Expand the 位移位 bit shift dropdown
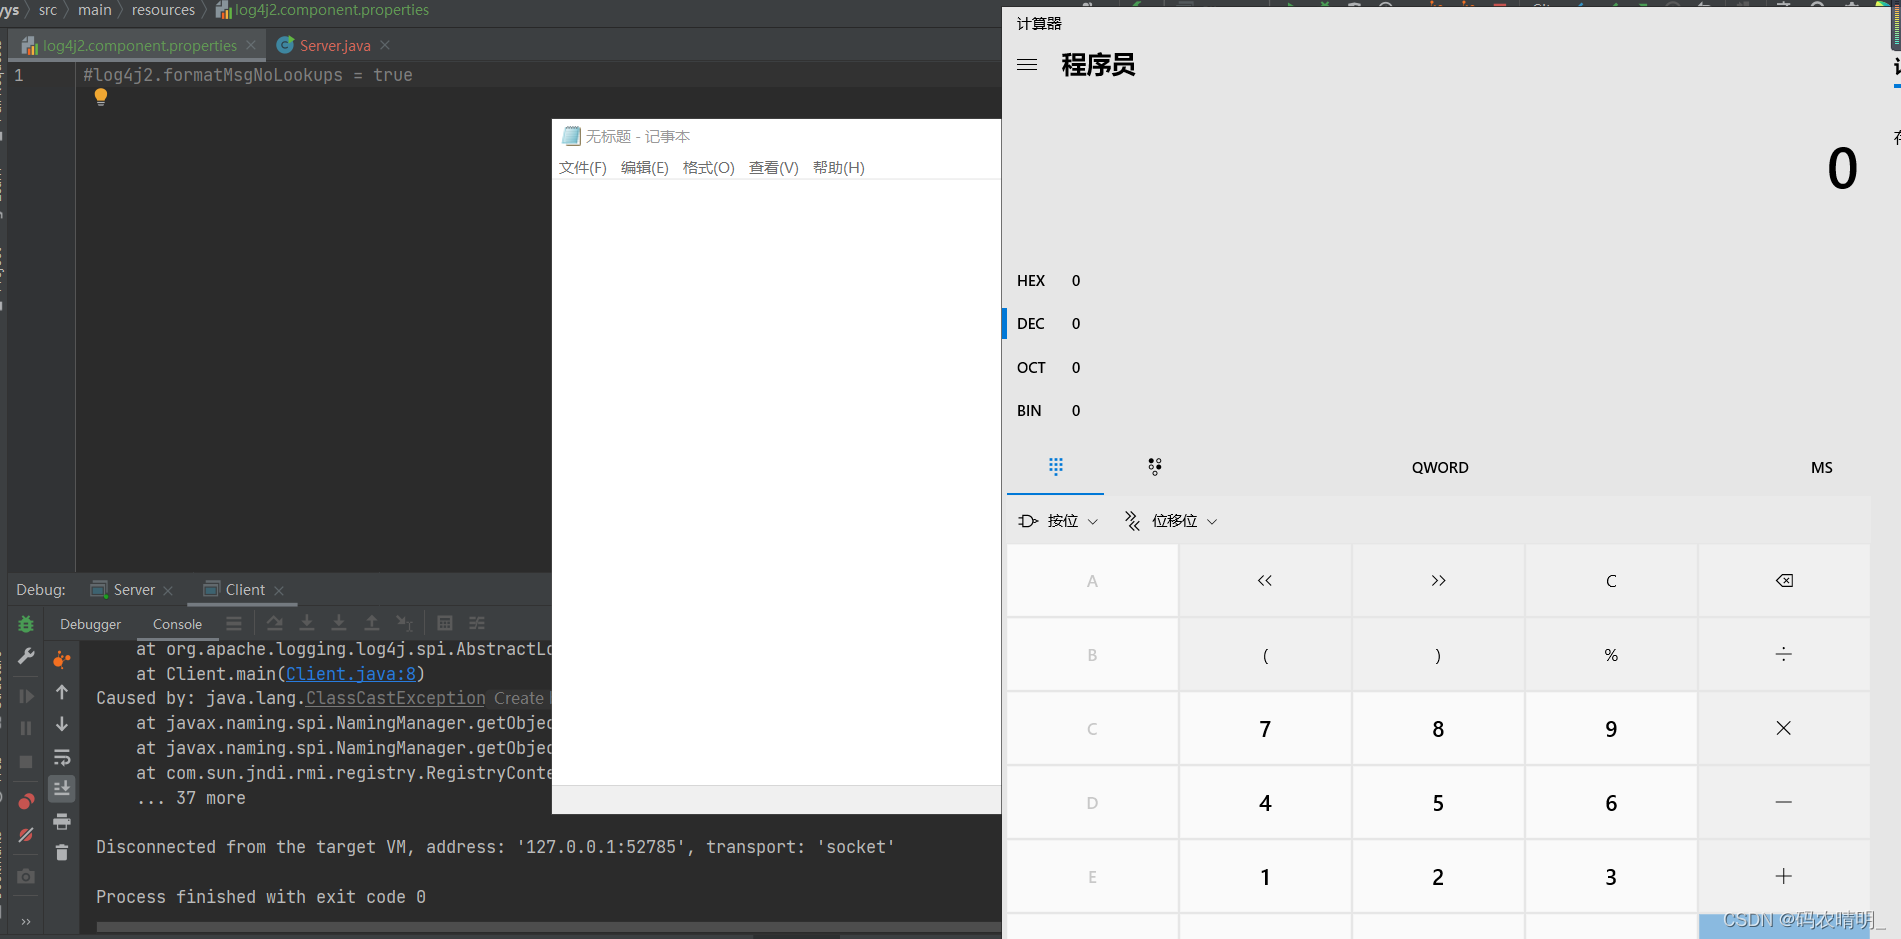Screen dimensions: 1901x939 click(x=1170, y=521)
